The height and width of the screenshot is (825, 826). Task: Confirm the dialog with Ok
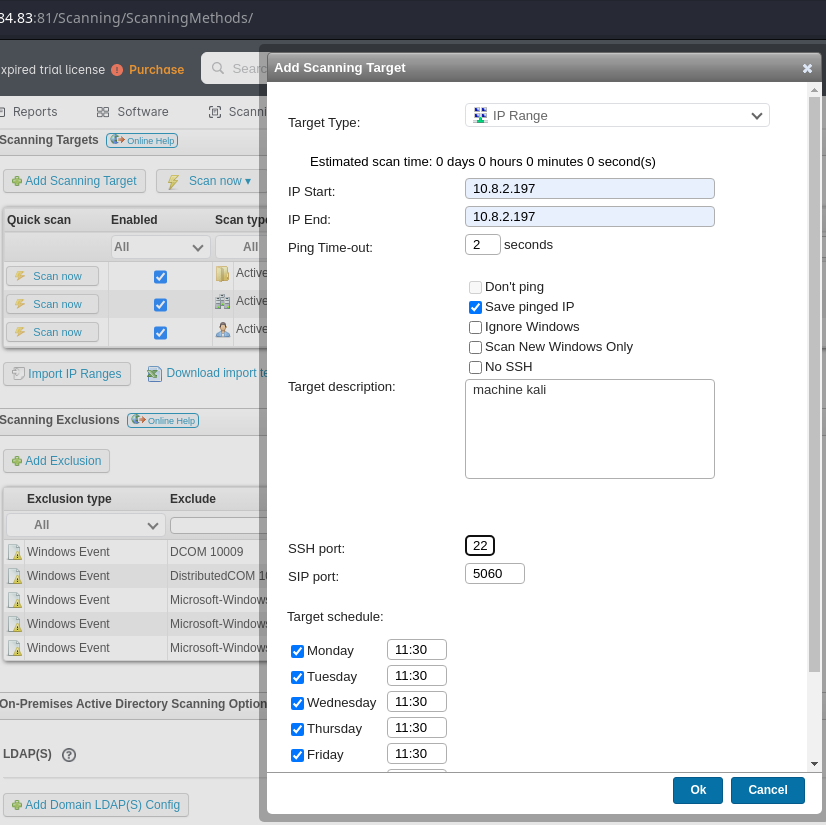pos(697,790)
